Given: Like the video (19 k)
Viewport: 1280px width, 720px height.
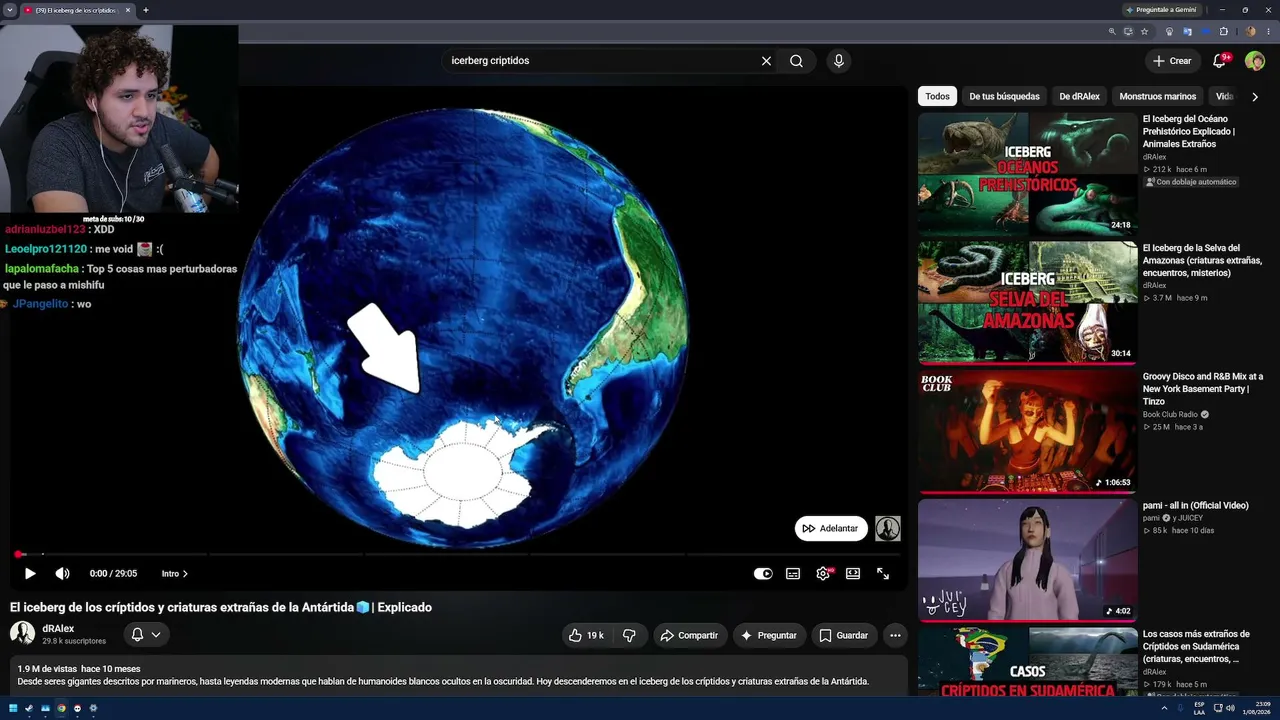Looking at the screenshot, I should tap(586, 635).
